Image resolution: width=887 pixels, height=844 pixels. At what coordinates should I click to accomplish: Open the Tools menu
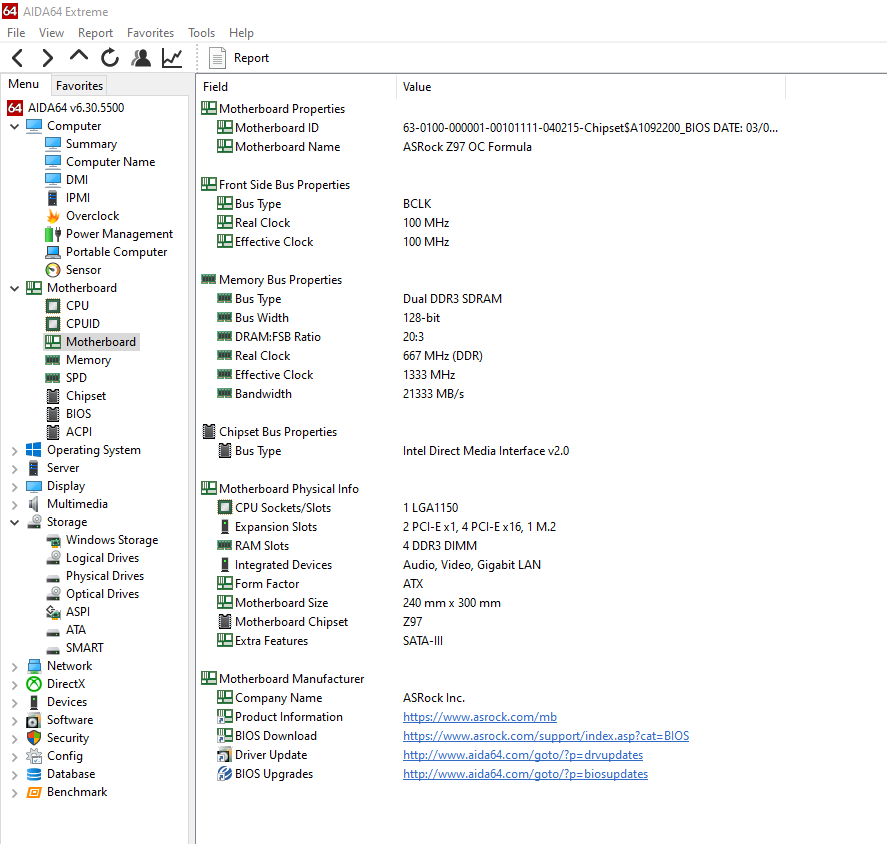tap(201, 33)
